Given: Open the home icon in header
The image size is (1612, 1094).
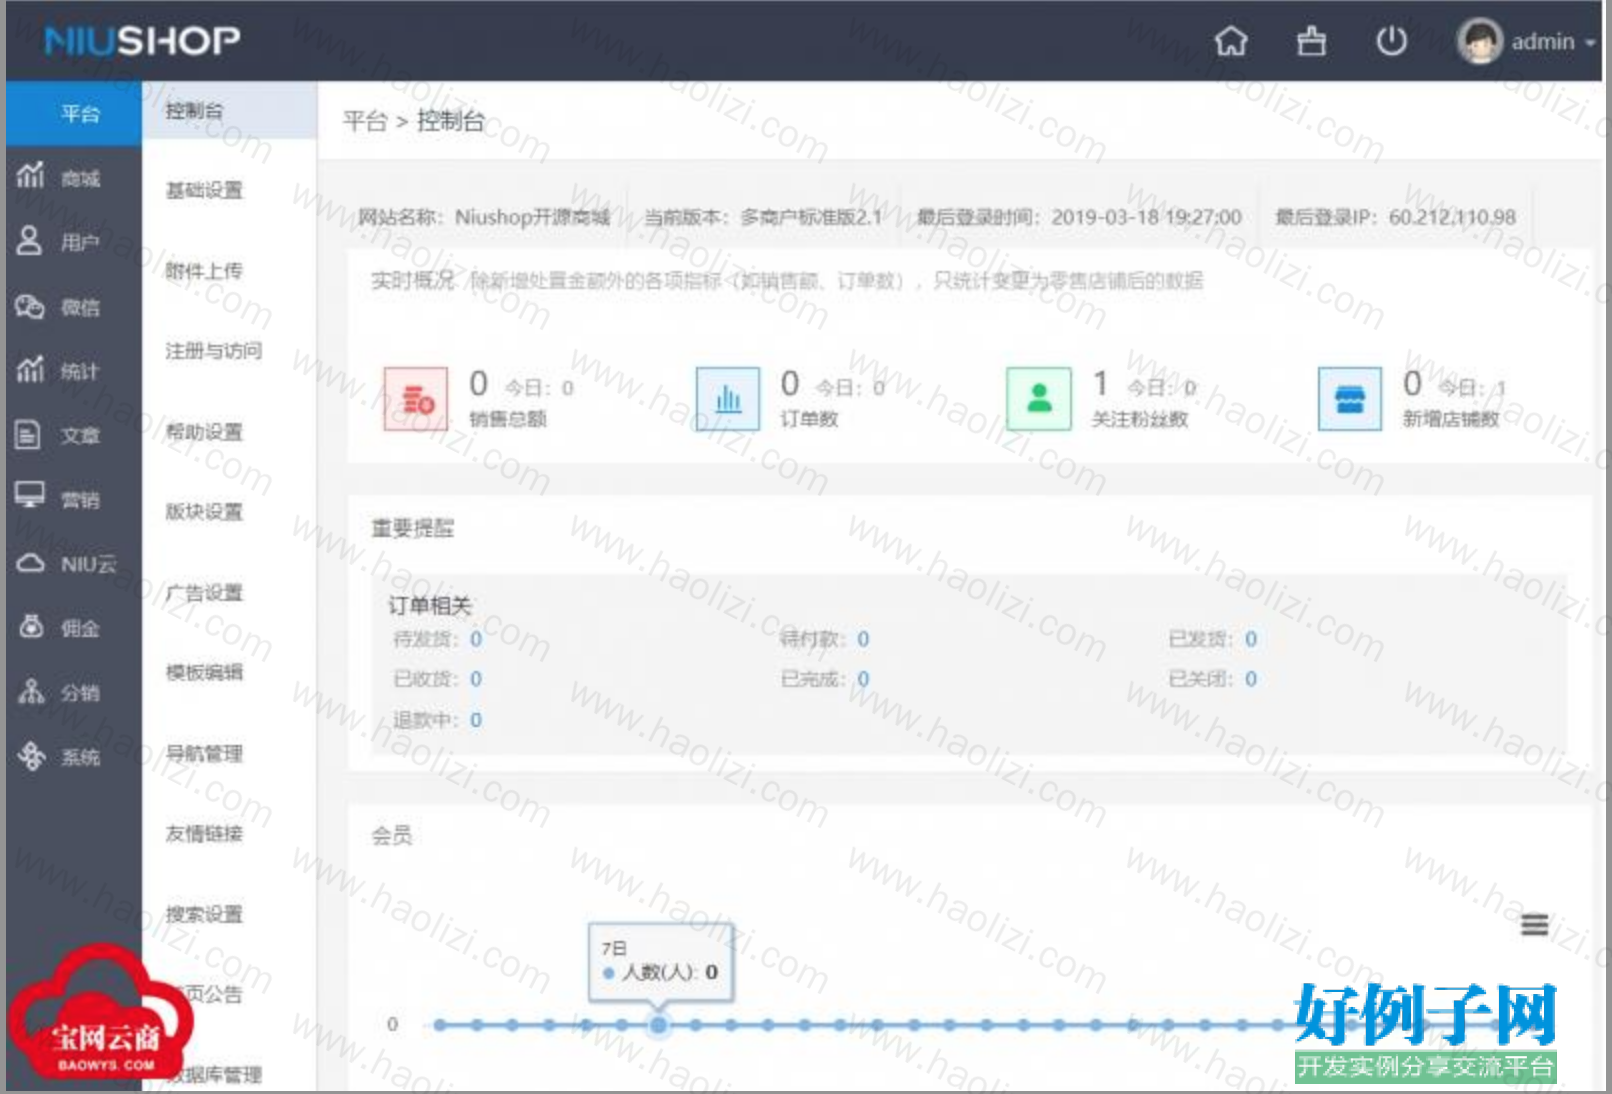Looking at the screenshot, I should click(x=1231, y=41).
